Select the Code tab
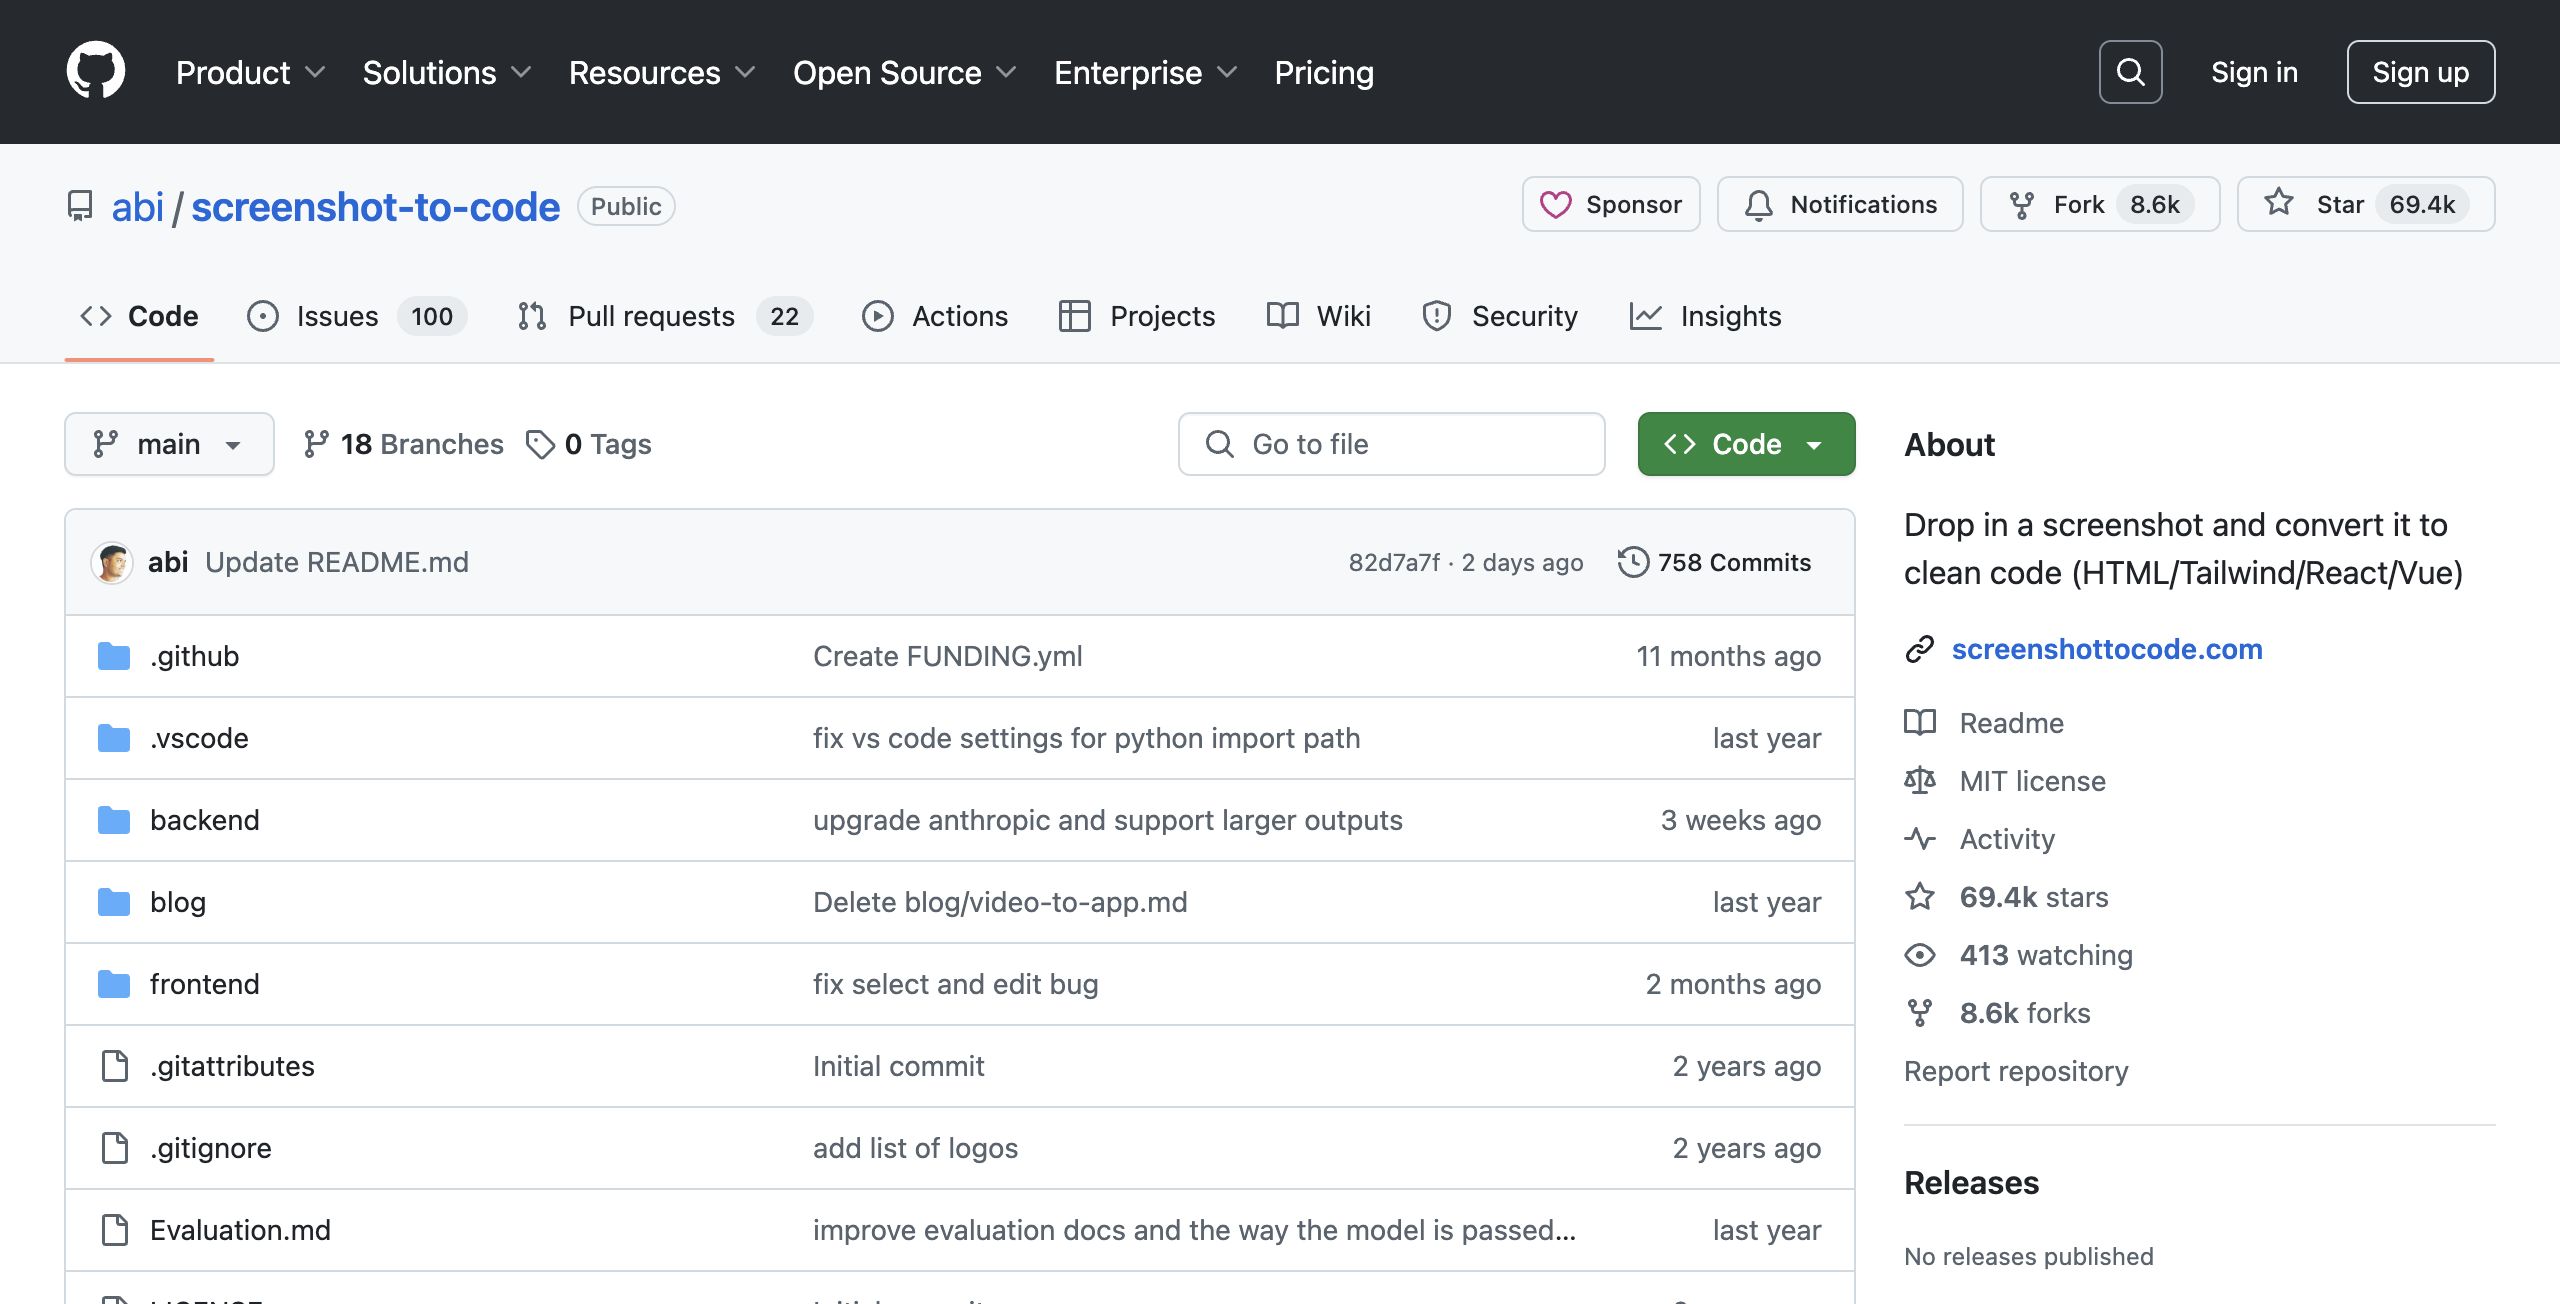The height and width of the screenshot is (1304, 2560). click(139, 316)
